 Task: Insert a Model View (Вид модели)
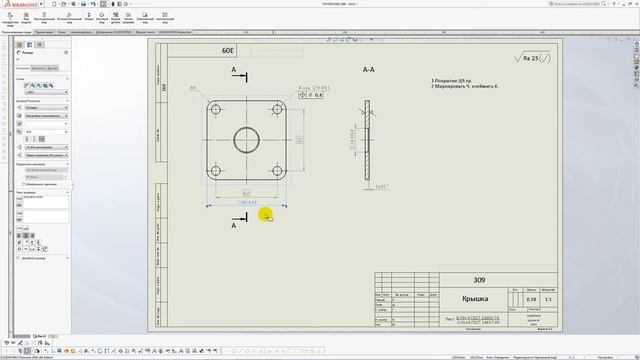tap(26, 17)
